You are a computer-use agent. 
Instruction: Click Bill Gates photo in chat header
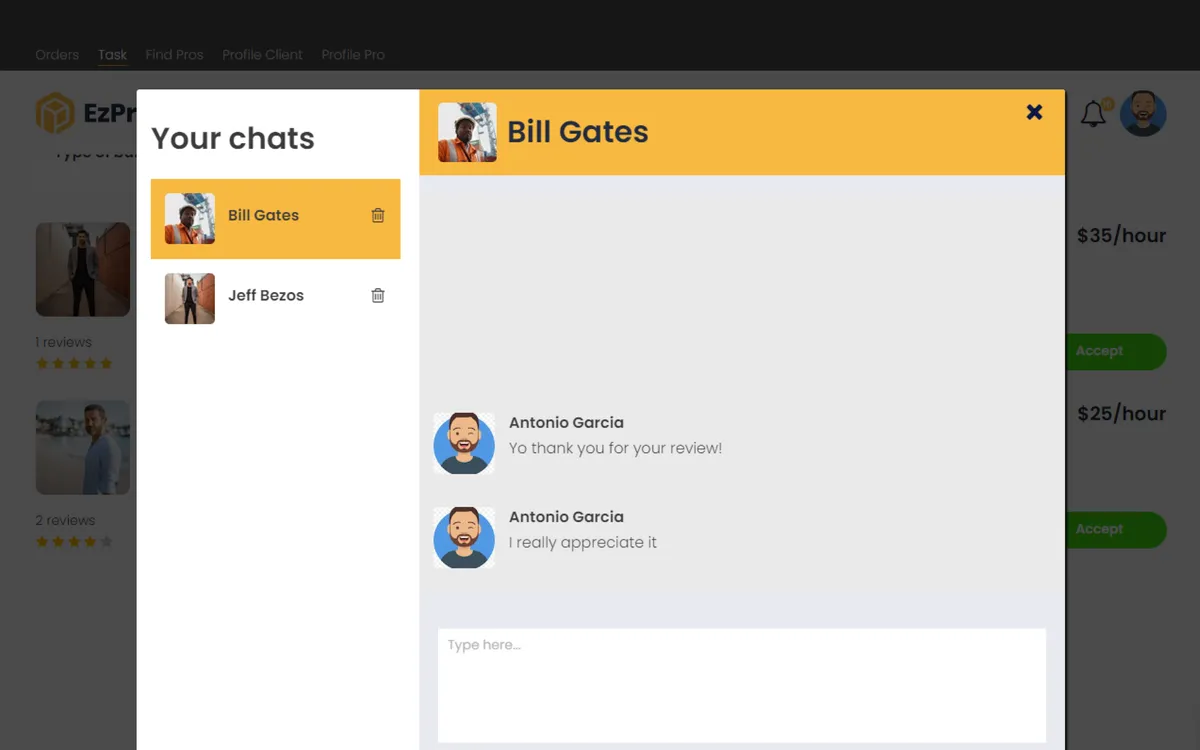467,132
